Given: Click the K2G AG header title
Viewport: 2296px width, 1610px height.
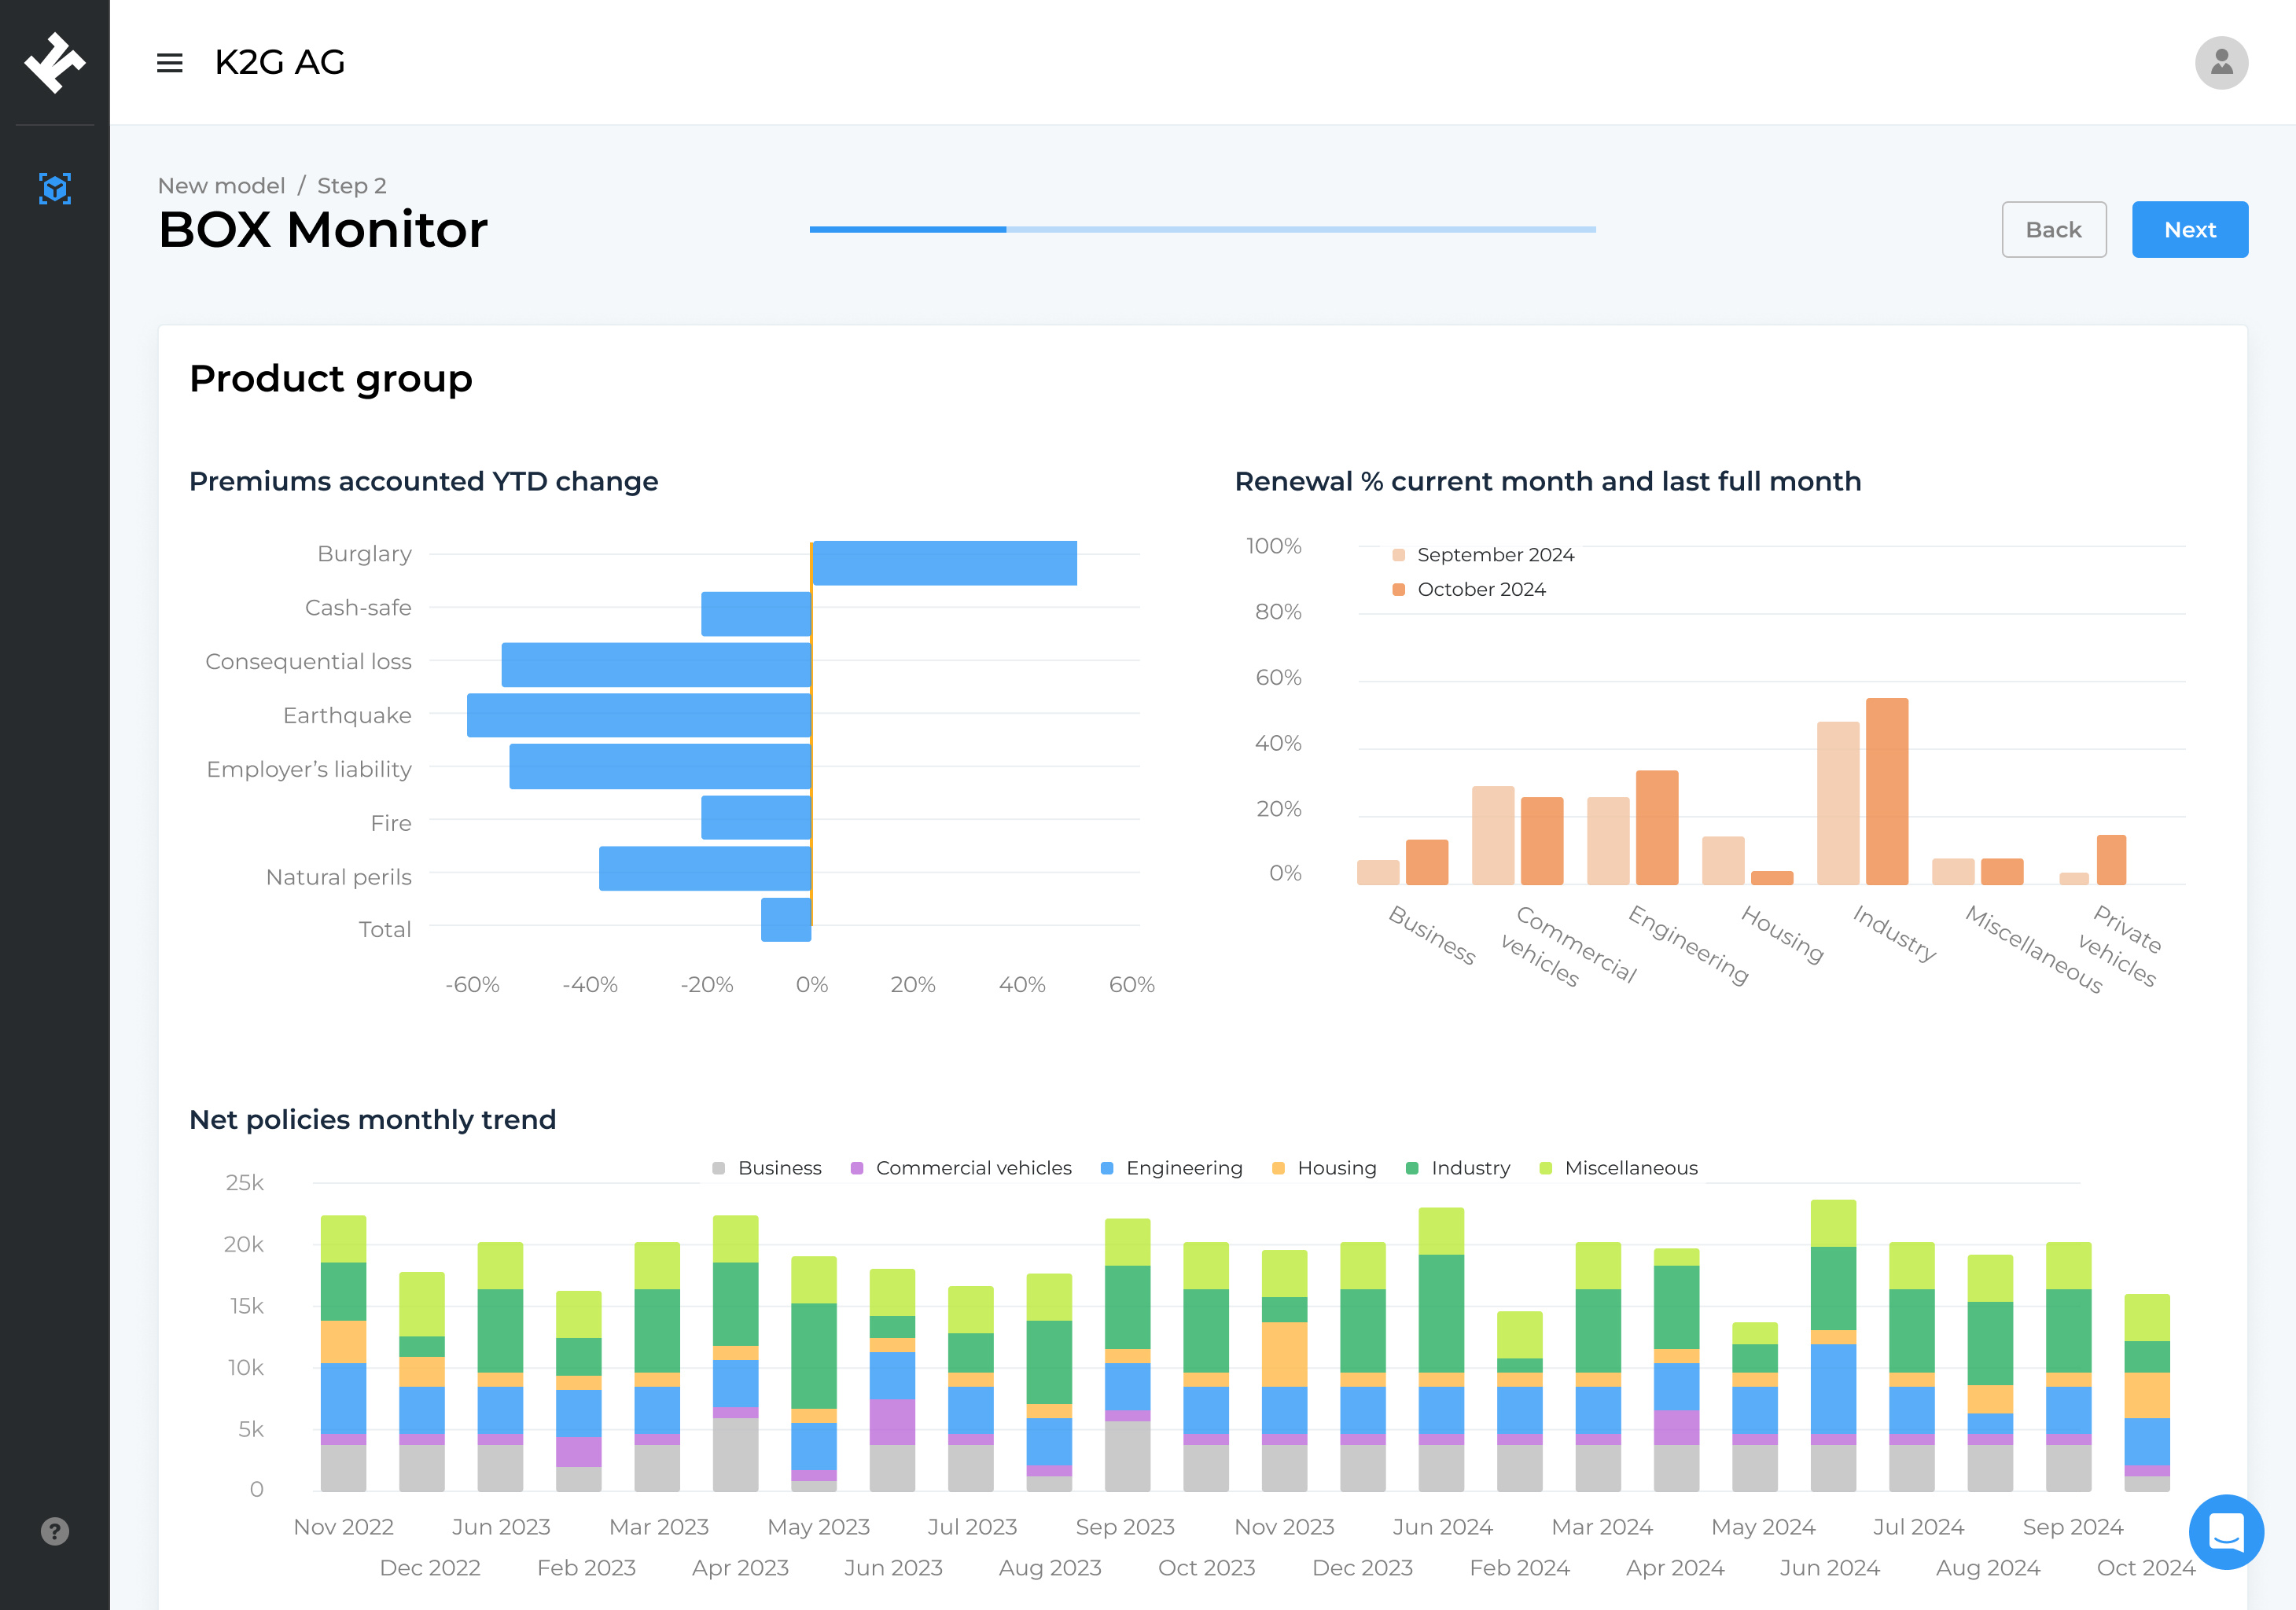Looking at the screenshot, I should [280, 63].
